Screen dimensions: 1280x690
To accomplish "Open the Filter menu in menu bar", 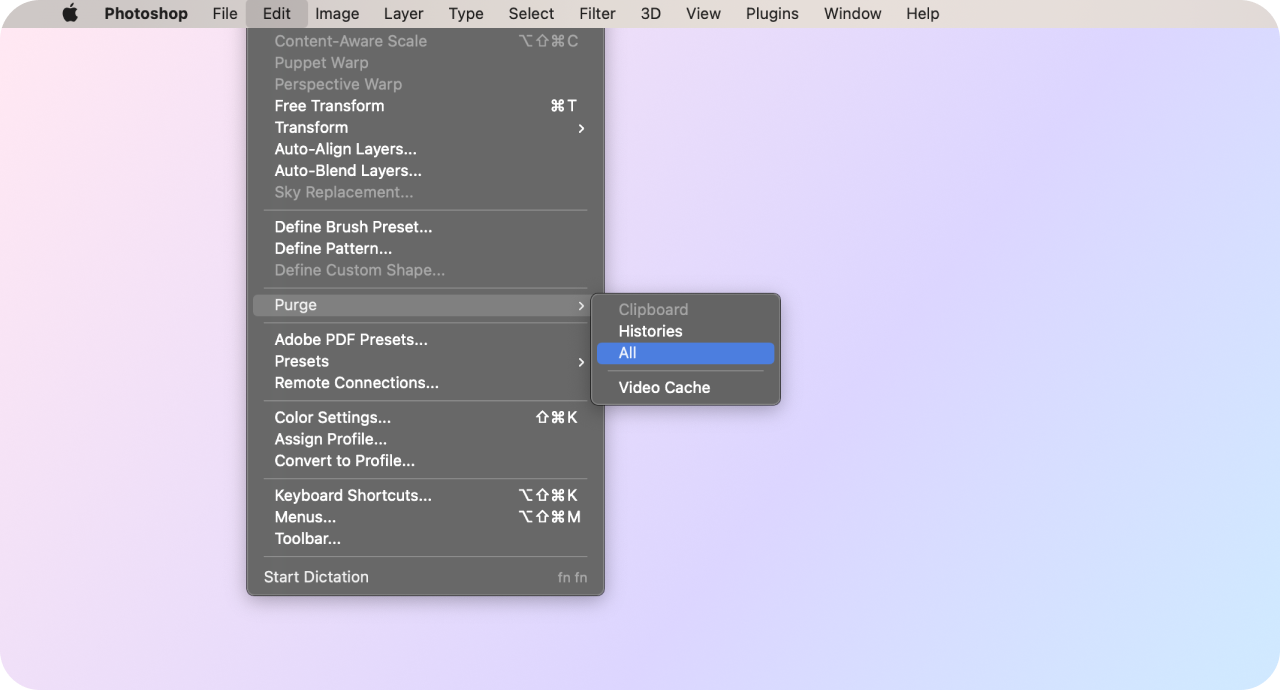I will pos(597,14).
